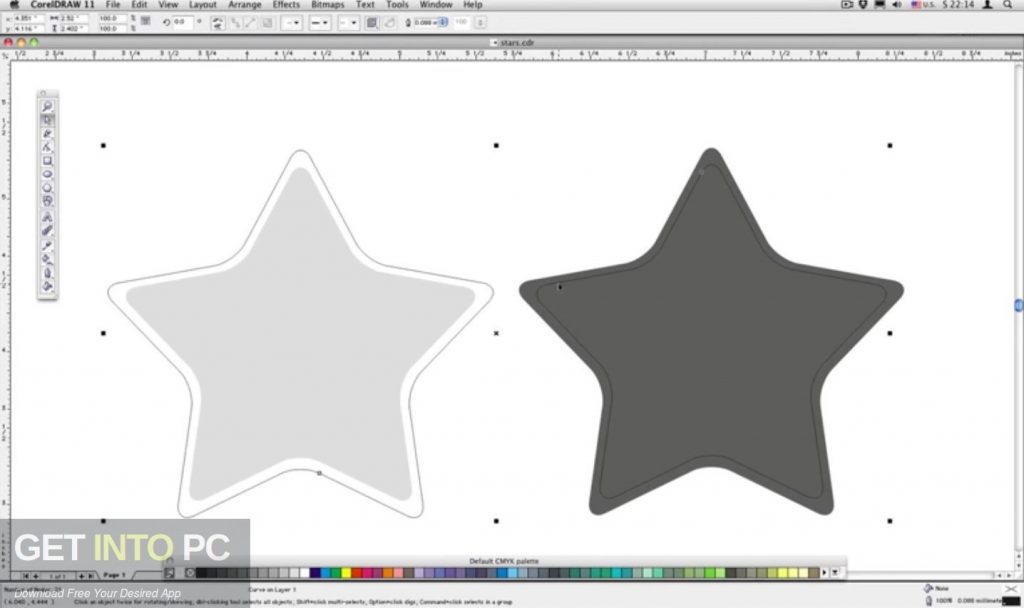Pick the white swatch in CMYK palette

(304, 573)
